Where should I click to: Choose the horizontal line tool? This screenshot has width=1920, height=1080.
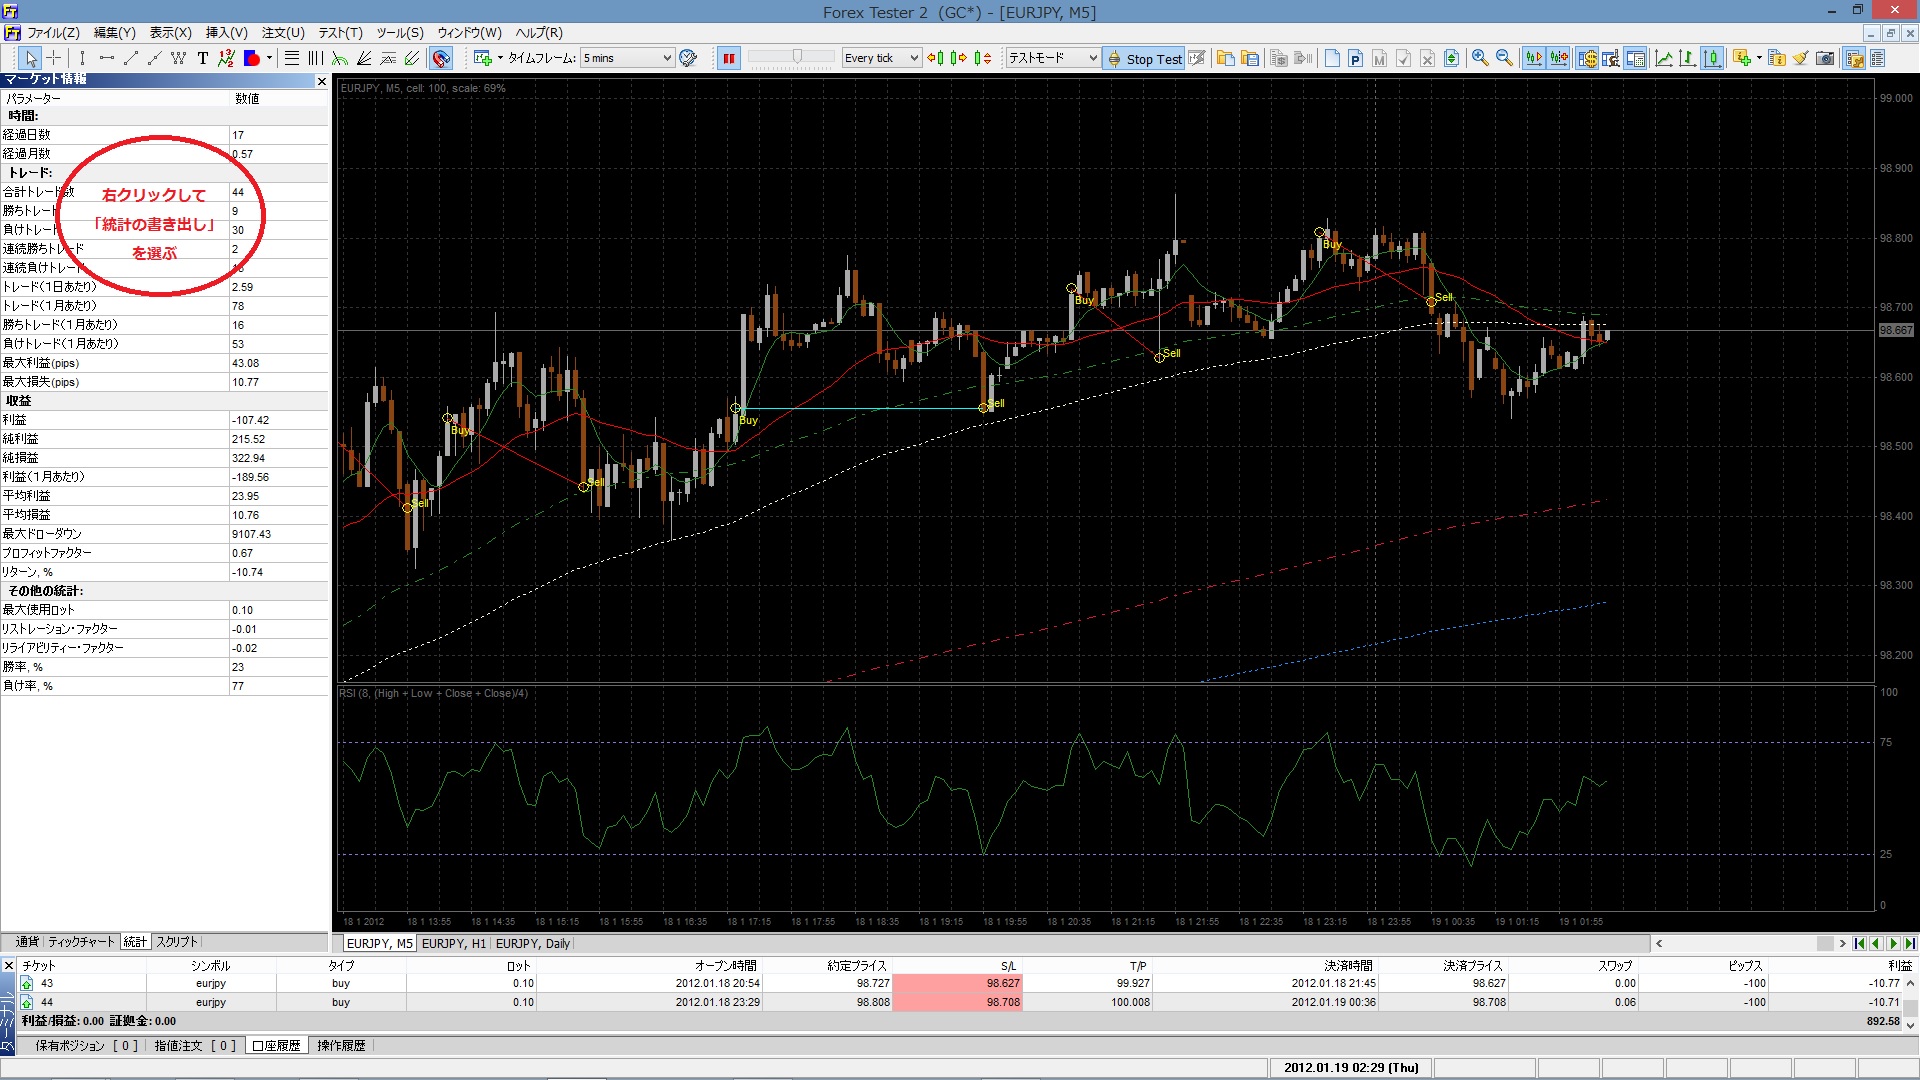(x=107, y=58)
